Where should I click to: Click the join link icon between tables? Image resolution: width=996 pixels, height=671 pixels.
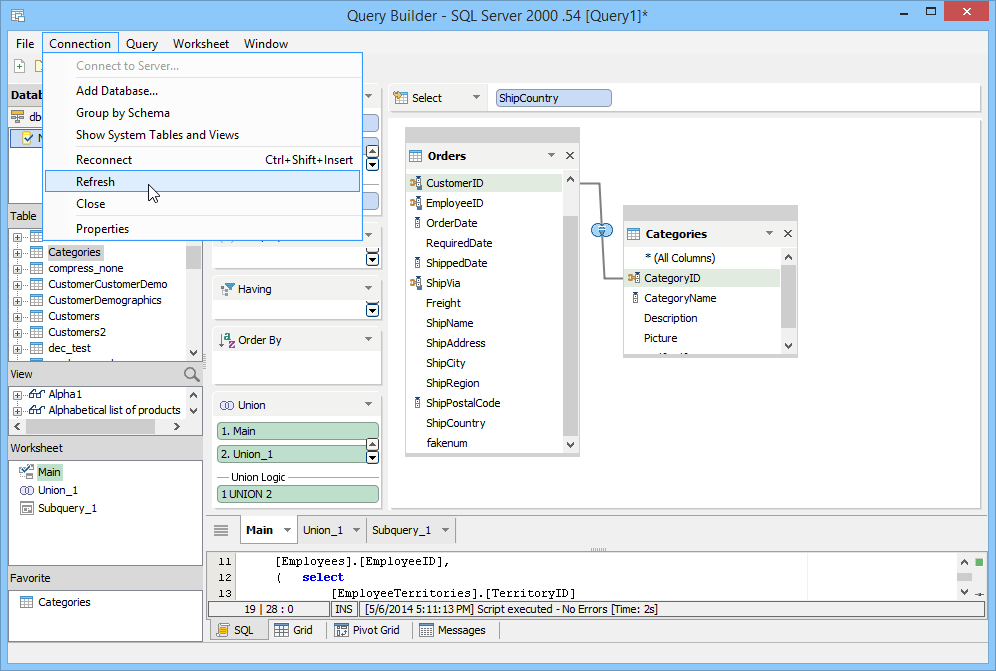(602, 230)
